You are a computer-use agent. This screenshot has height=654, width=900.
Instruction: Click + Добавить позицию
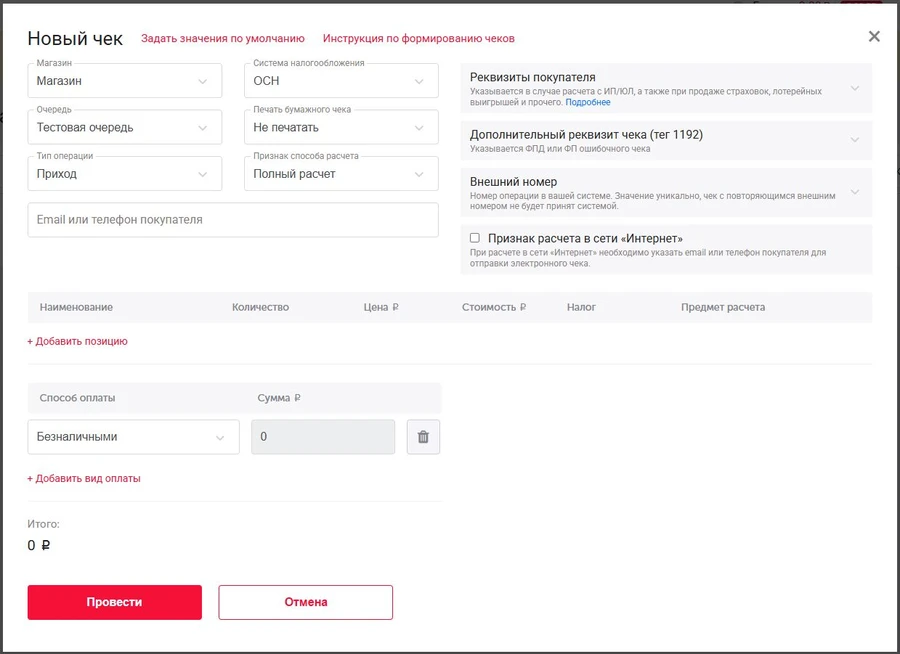pyautogui.click(x=78, y=341)
